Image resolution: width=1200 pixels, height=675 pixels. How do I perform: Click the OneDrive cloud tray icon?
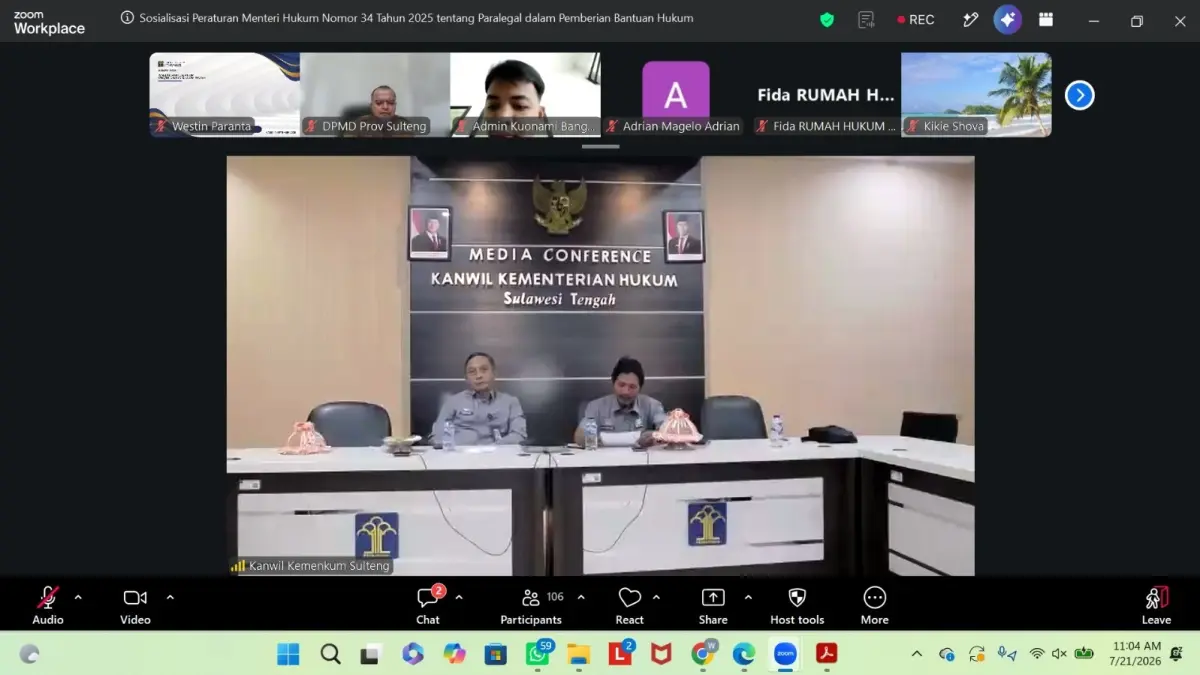tap(947, 654)
